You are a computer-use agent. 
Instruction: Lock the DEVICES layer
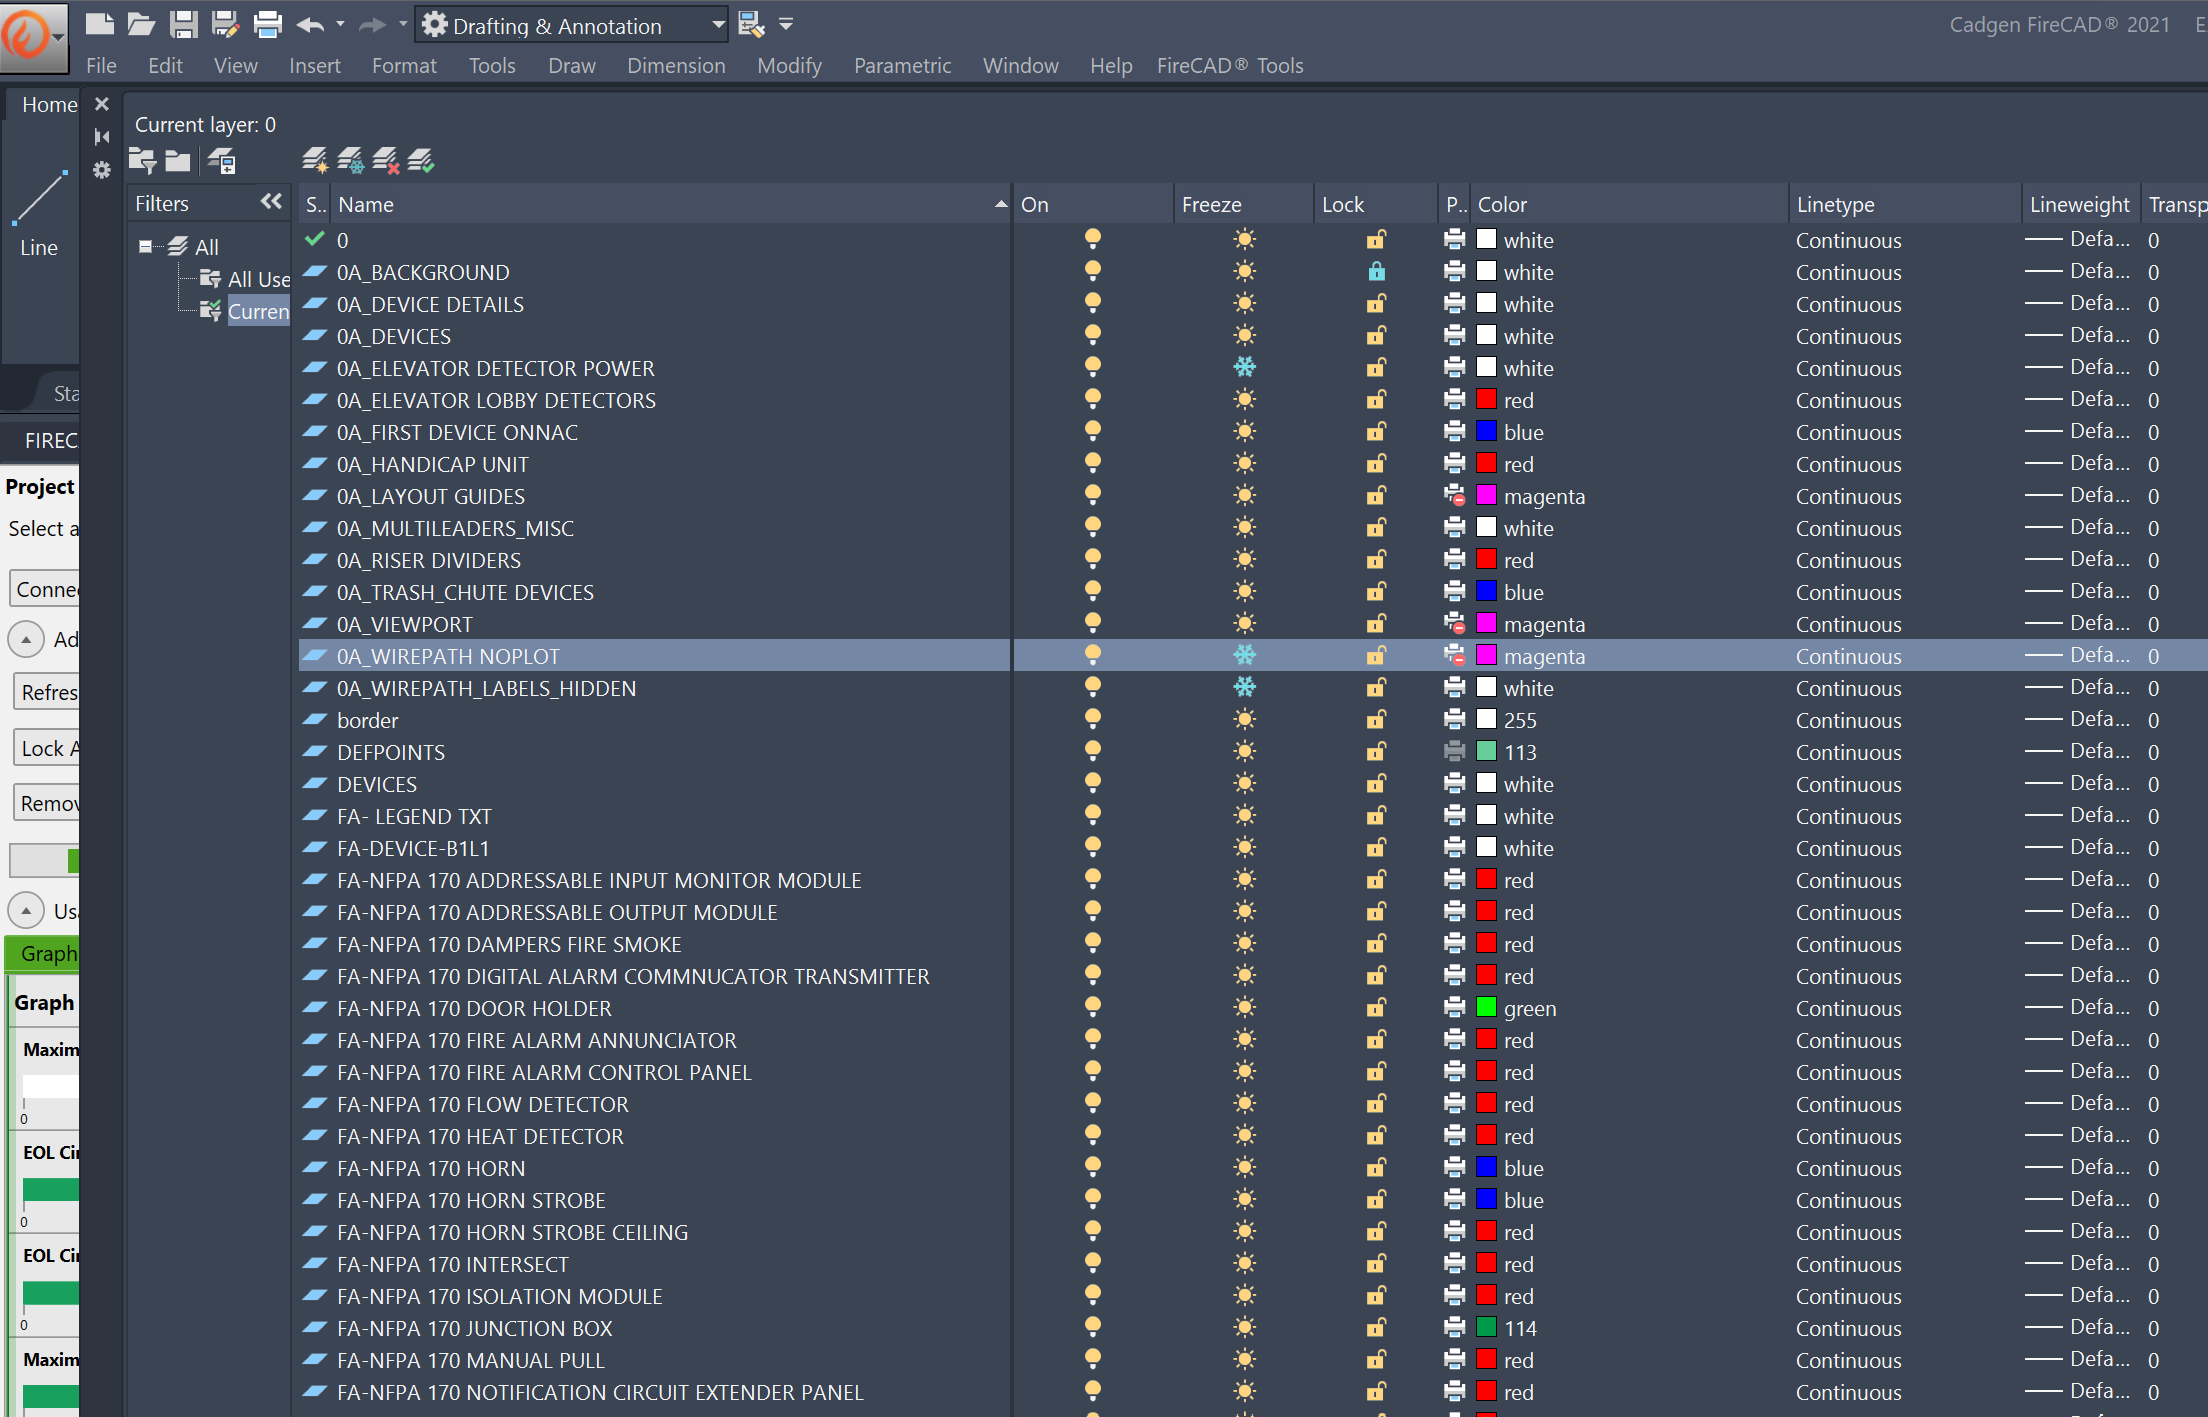point(1377,783)
